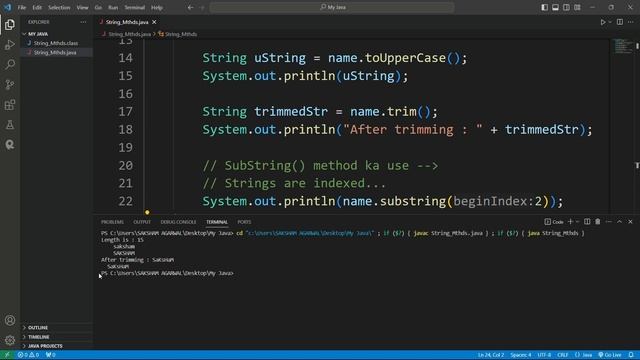The width and height of the screenshot is (640, 360).
Task: Open the remote window status button
Action: pos(7,355)
